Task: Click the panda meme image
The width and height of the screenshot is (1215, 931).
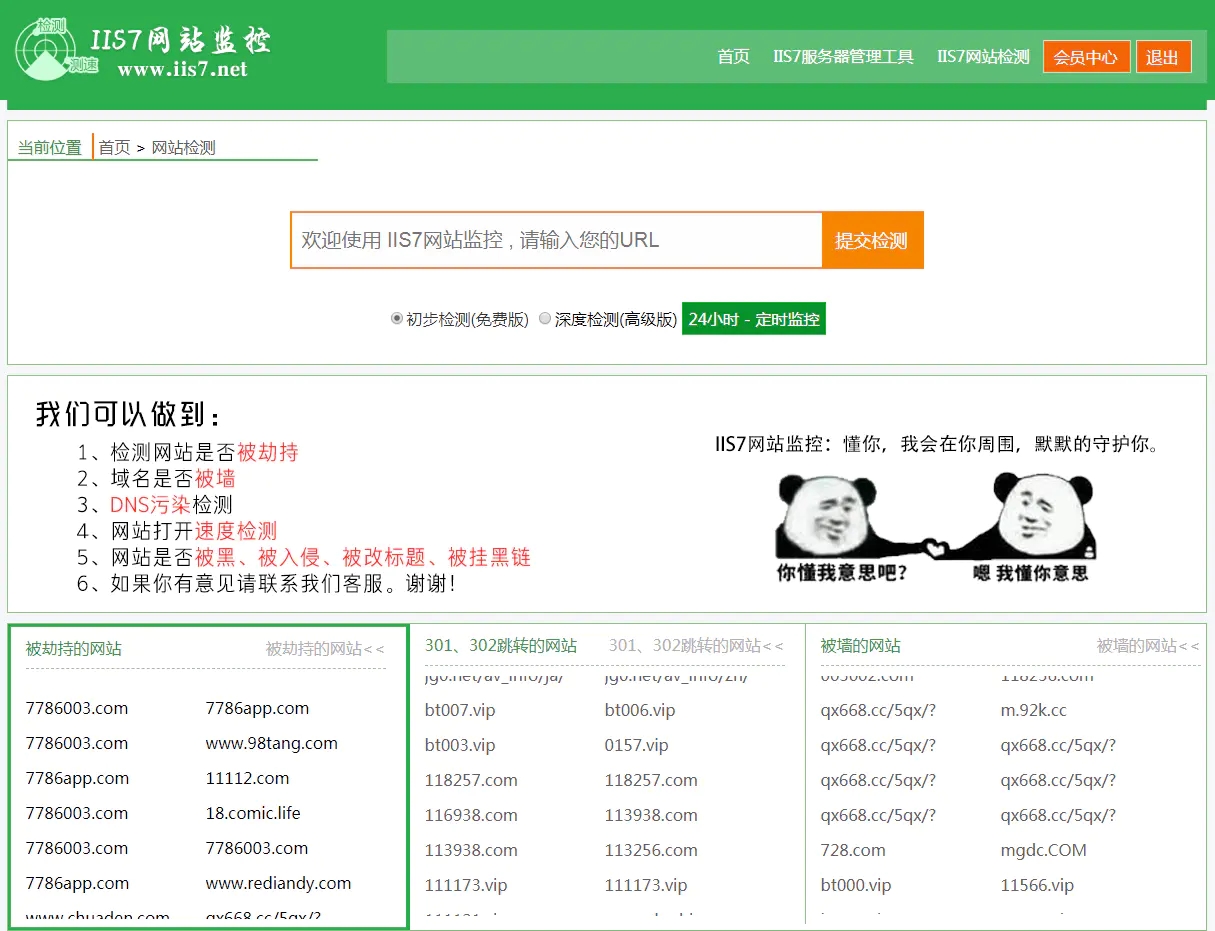Action: click(x=935, y=527)
